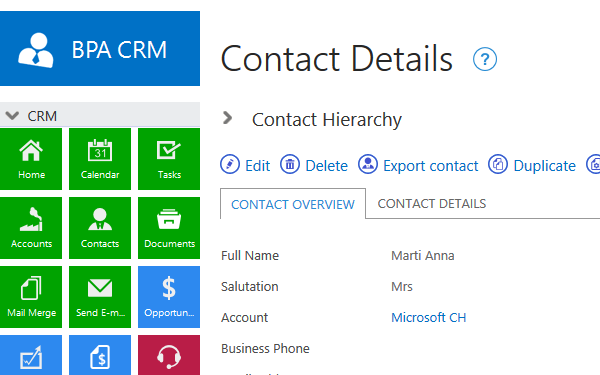Open the Tasks tile

169,159
